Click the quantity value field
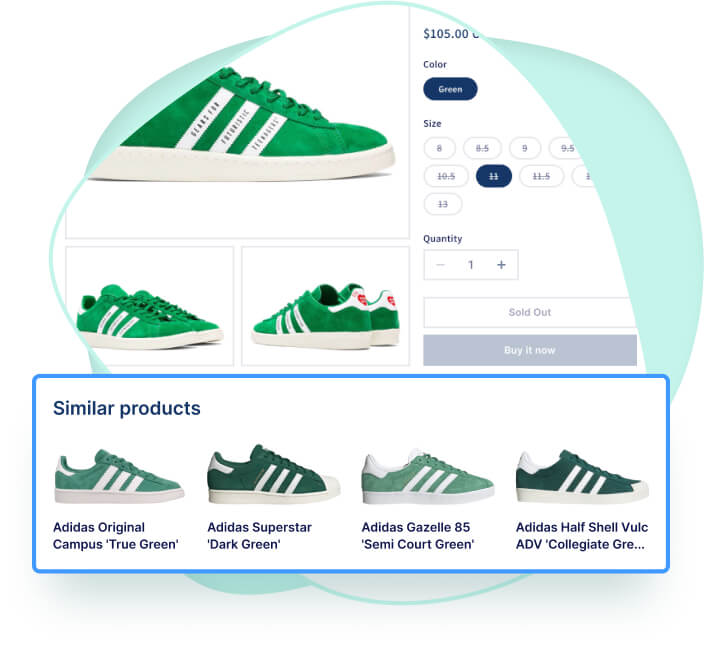The image size is (704, 647). [471, 265]
